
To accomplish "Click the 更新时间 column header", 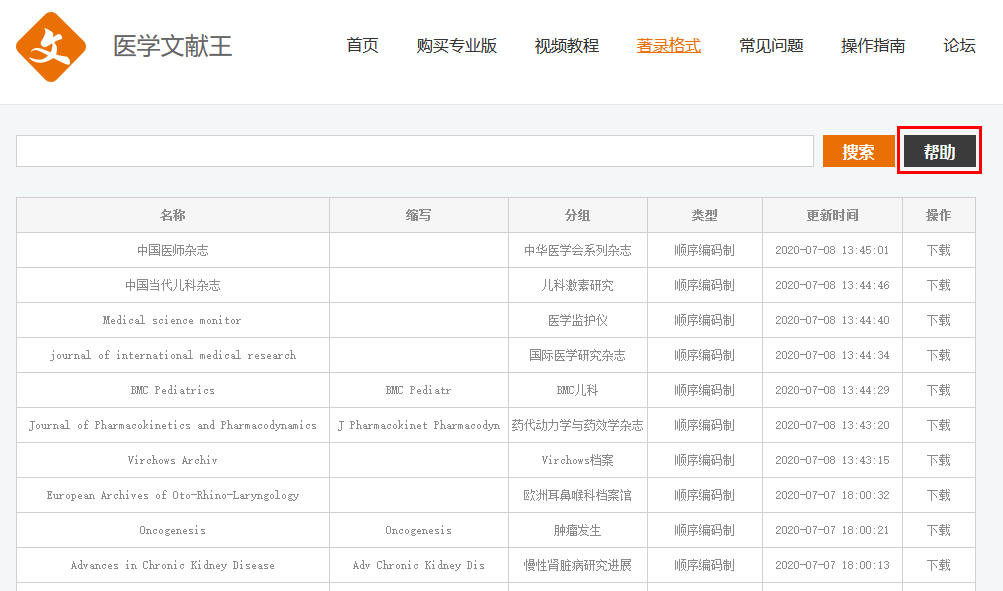I will (832, 215).
